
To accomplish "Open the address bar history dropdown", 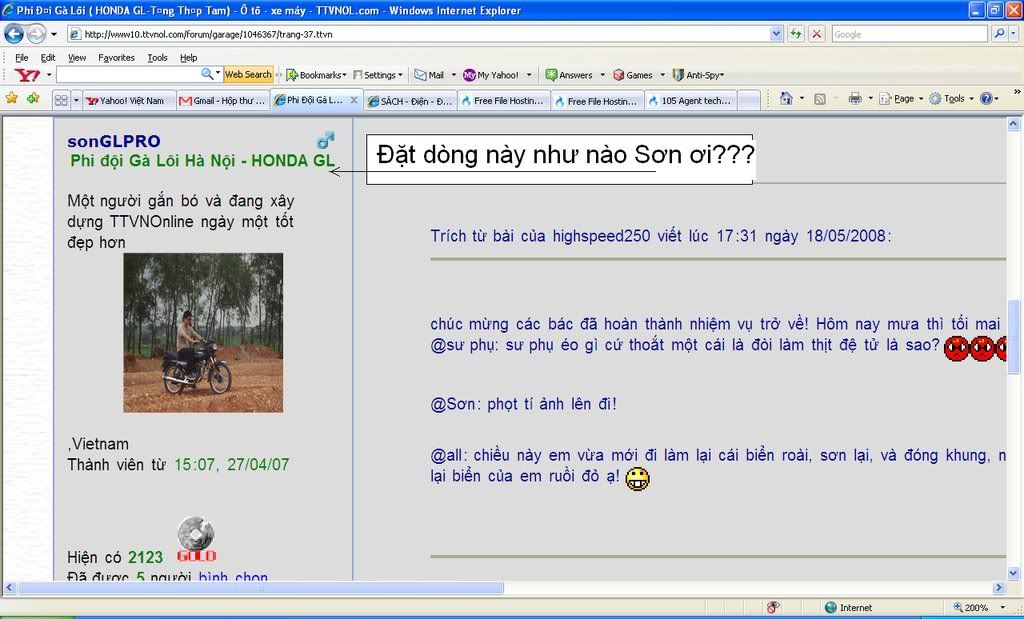I will pos(776,34).
